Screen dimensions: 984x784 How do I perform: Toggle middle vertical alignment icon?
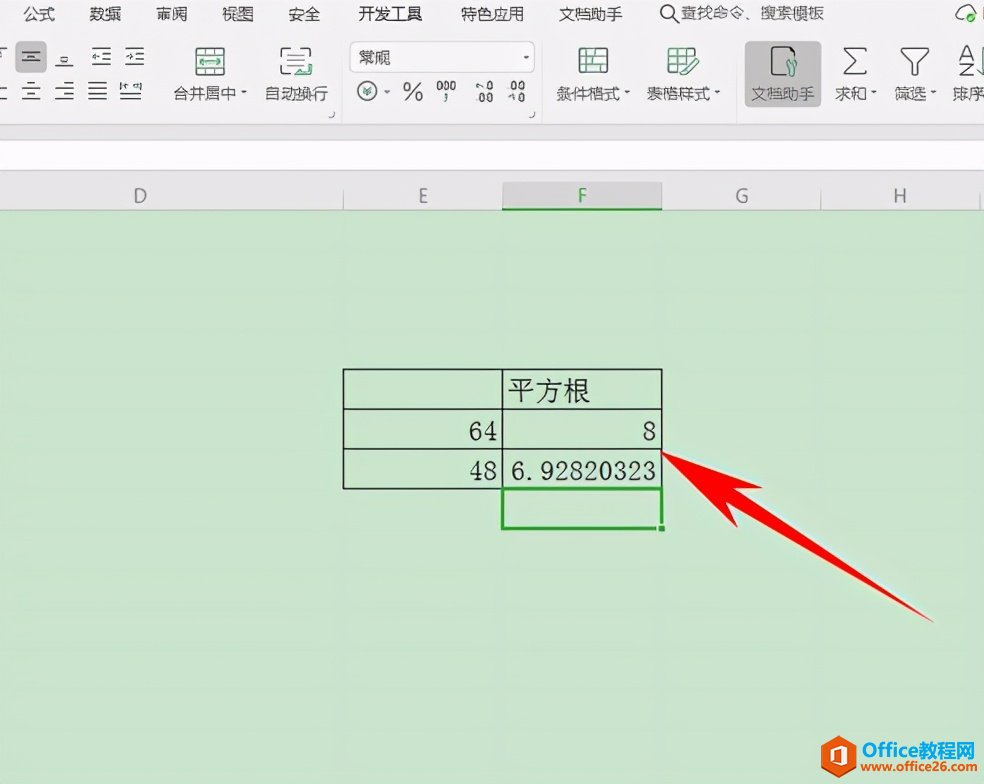pos(31,58)
